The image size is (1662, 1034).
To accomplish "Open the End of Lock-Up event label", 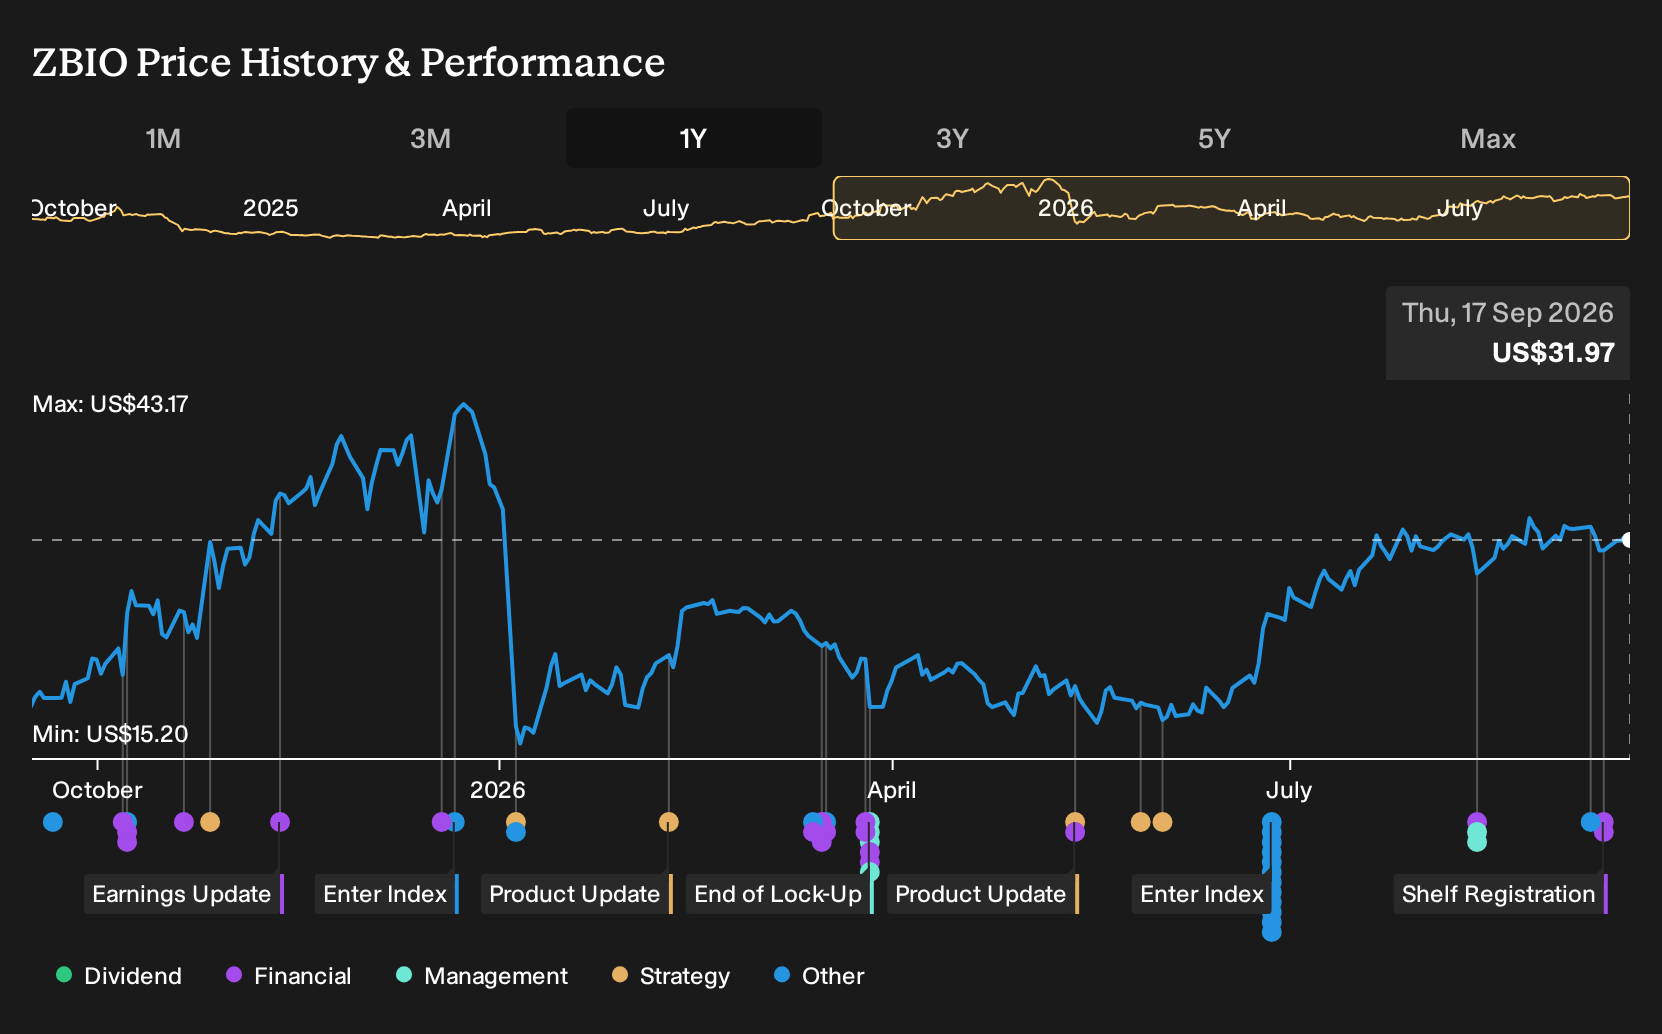I will point(778,894).
